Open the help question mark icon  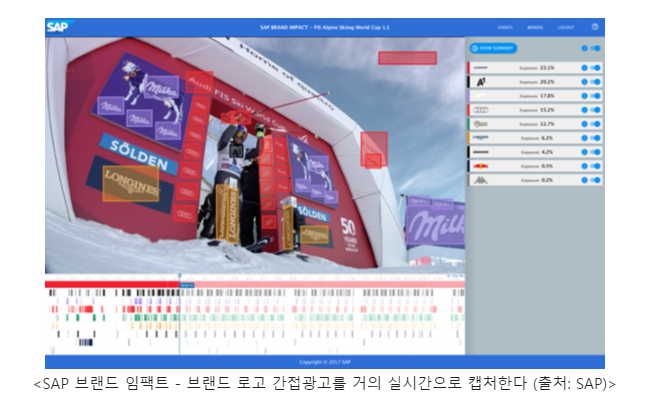pos(595,27)
